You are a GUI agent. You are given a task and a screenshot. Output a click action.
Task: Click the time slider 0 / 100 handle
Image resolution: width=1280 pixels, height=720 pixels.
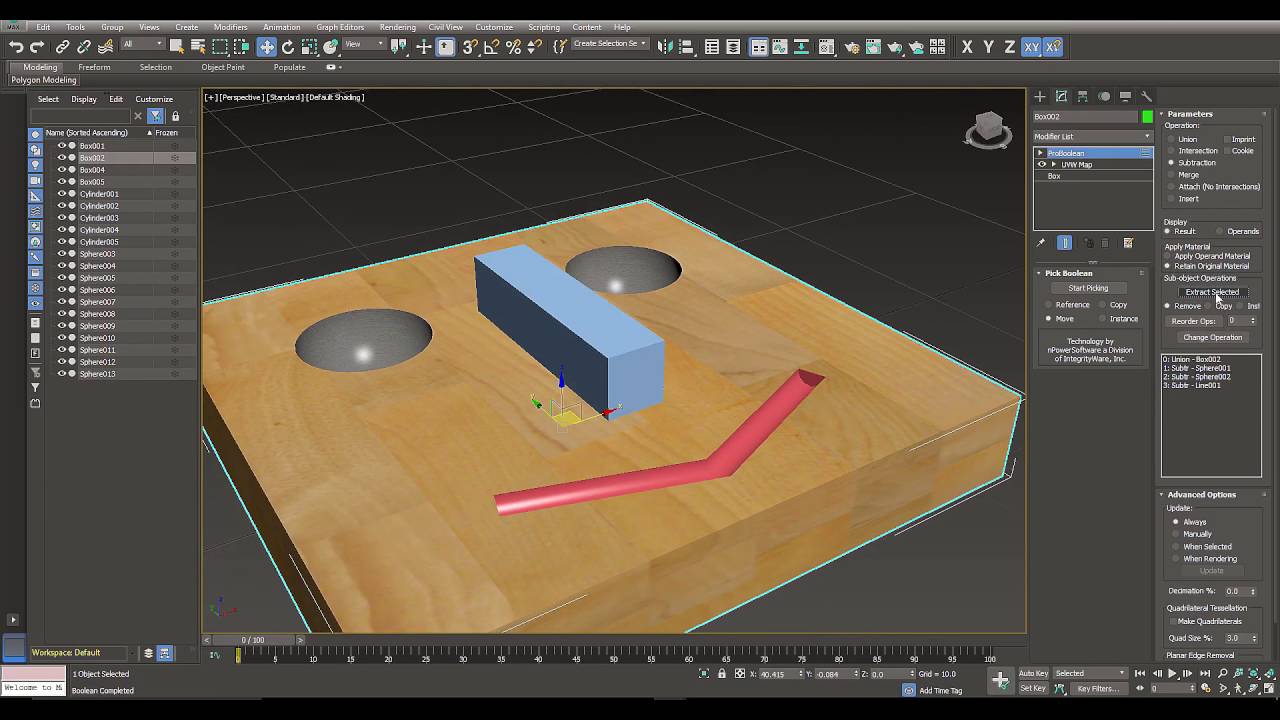(253, 640)
